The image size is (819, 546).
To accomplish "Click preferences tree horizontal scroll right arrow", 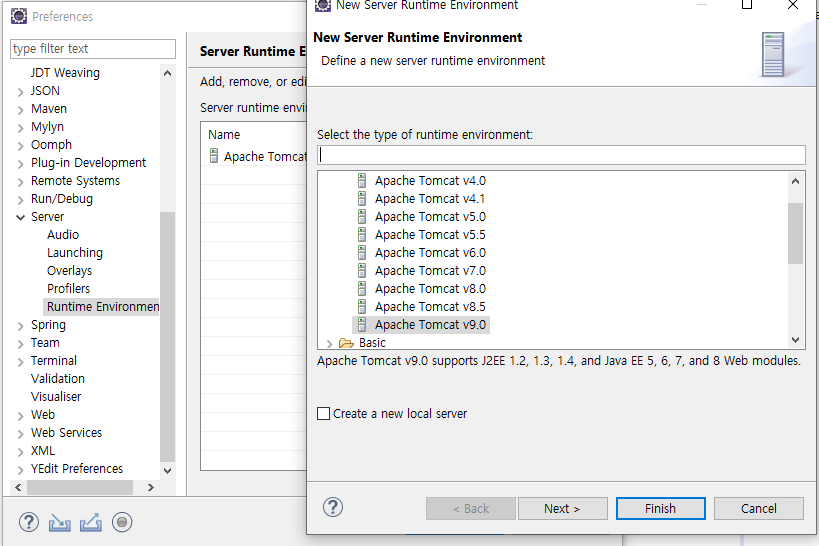I will click(151, 487).
